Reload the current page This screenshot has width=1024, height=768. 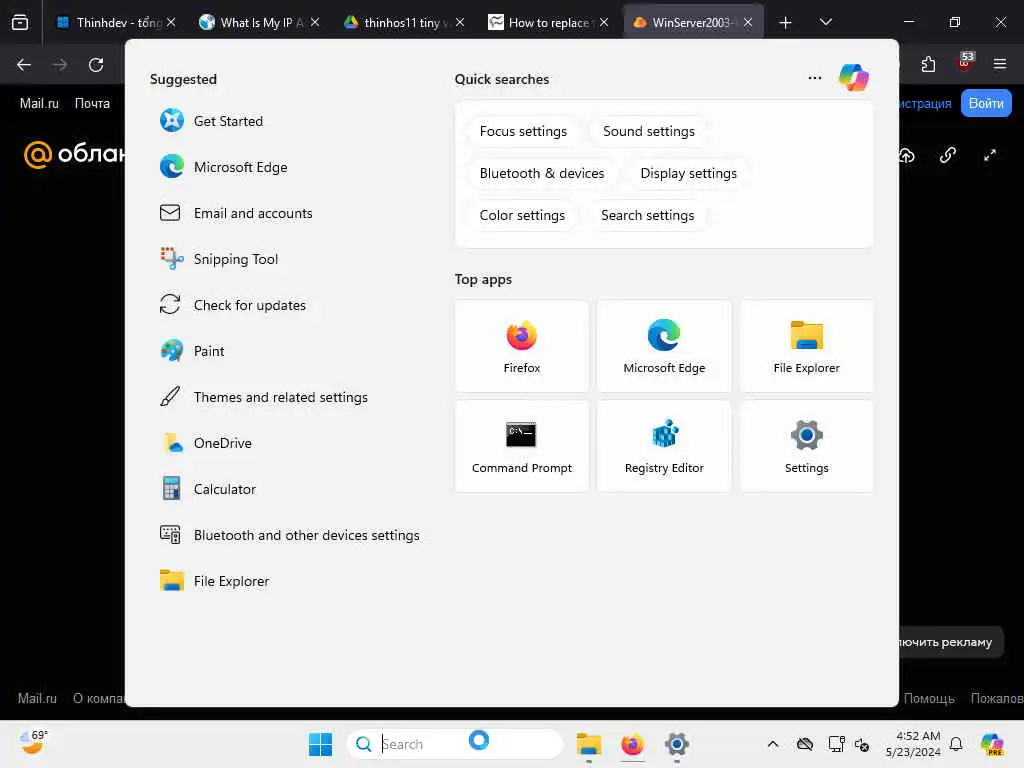point(96,65)
